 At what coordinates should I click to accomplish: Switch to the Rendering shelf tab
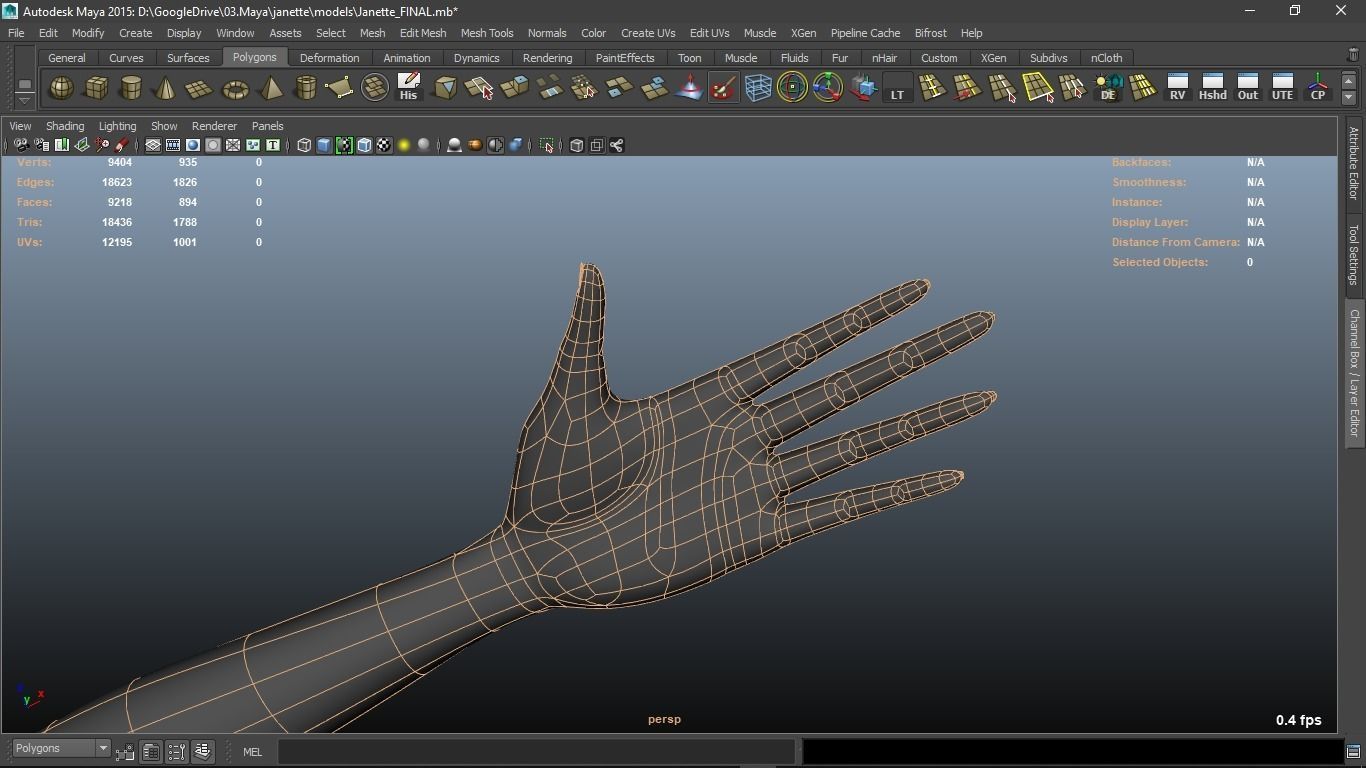point(547,58)
